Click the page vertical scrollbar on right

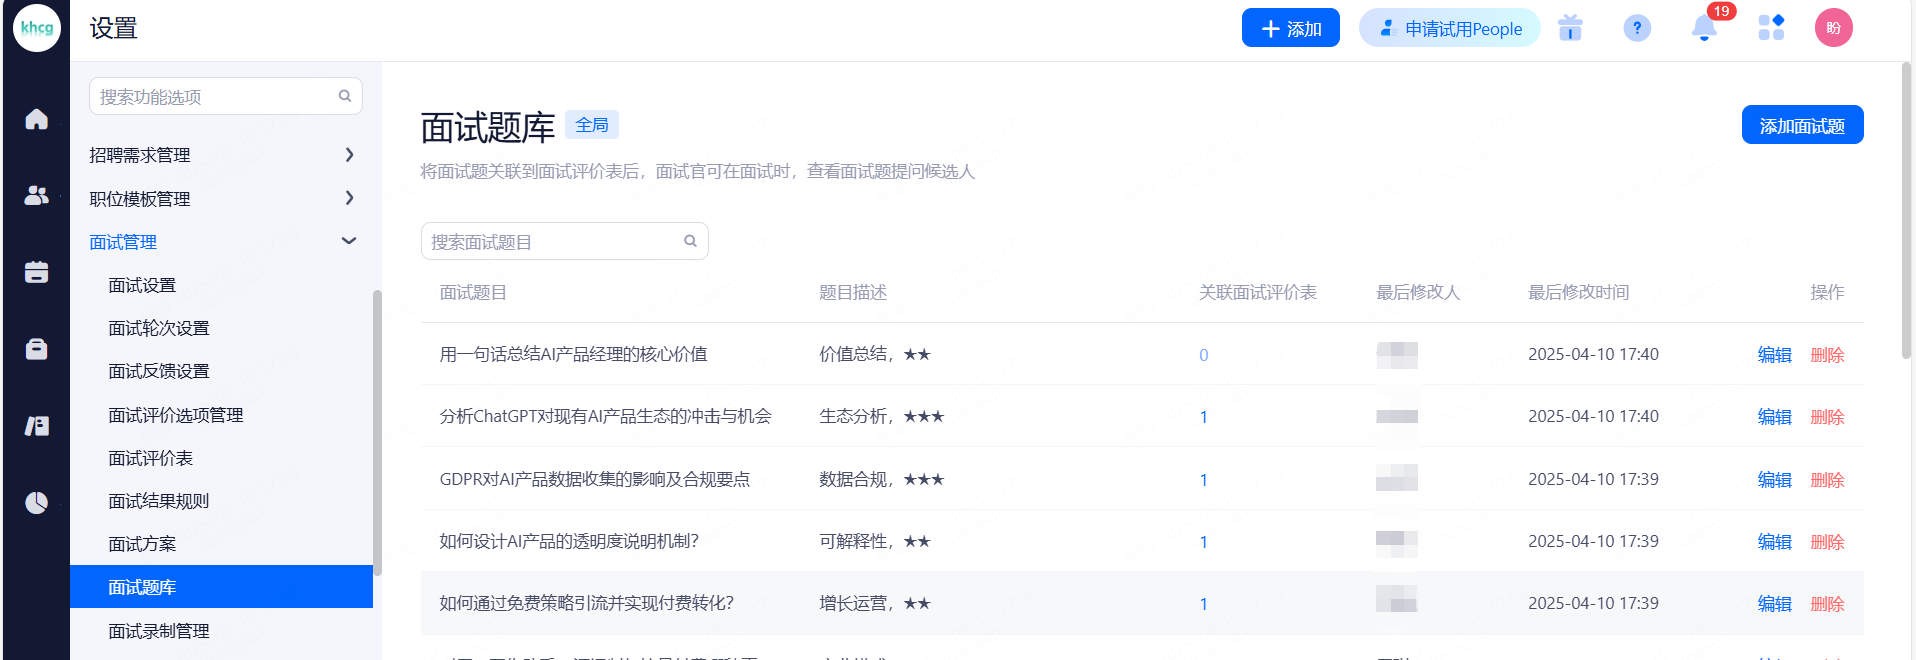click(x=1906, y=210)
